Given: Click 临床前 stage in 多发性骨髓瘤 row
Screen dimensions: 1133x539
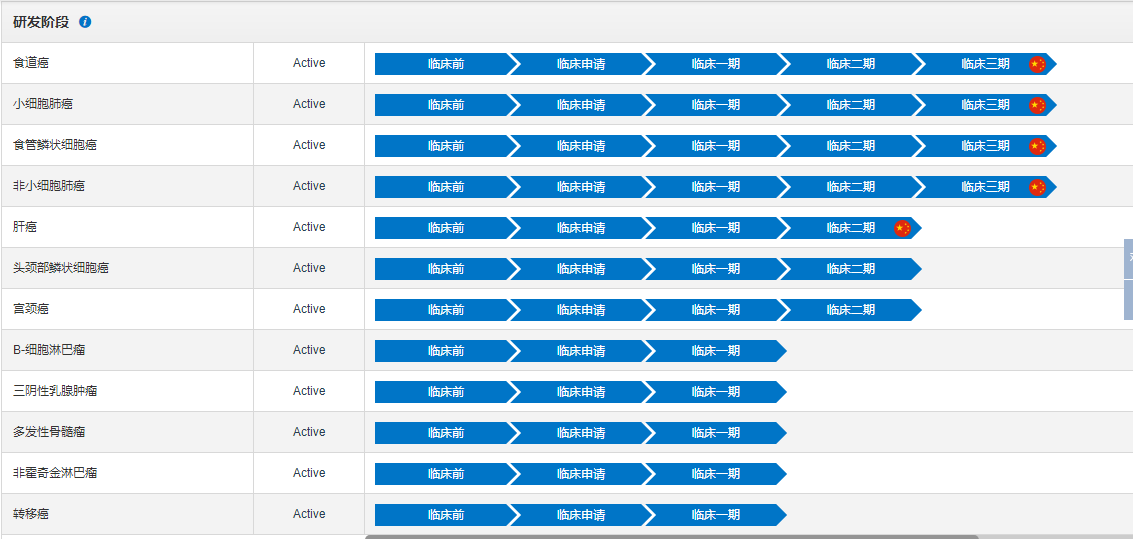Looking at the screenshot, I should [x=445, y=433].
